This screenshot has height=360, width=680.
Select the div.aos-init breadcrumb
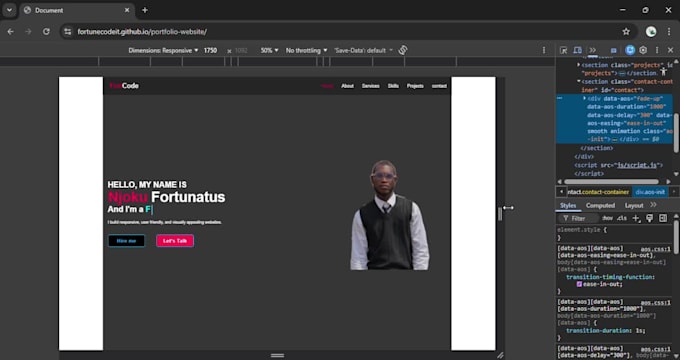coord(650,192)
